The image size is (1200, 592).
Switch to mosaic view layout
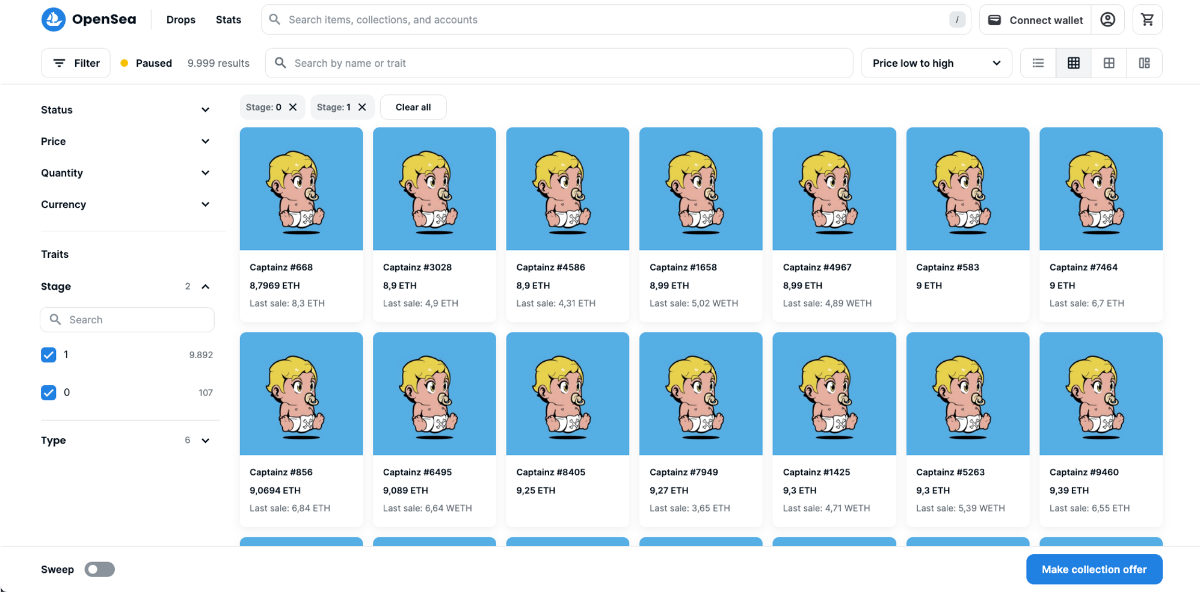[1144, 63]
